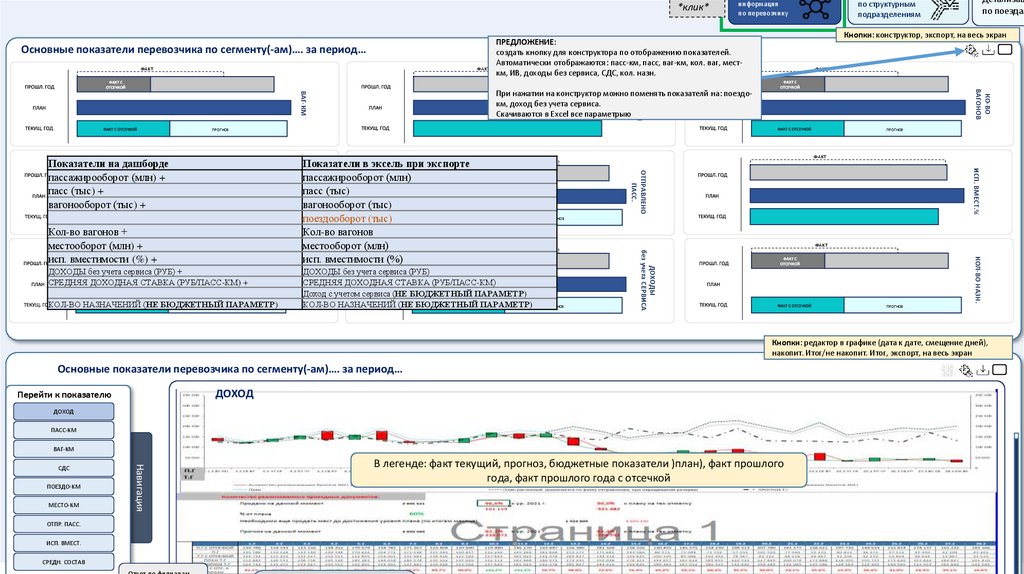Click the ДОХОД chart title
The width and height of the screenshot is (1024, 574).
coord(234,394)
